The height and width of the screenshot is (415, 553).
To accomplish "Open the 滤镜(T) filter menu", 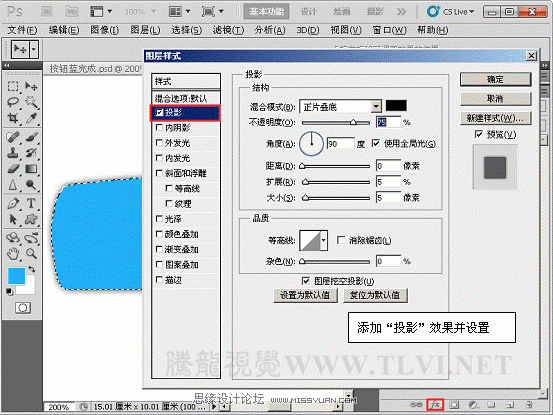I will (x=228, y=30).
